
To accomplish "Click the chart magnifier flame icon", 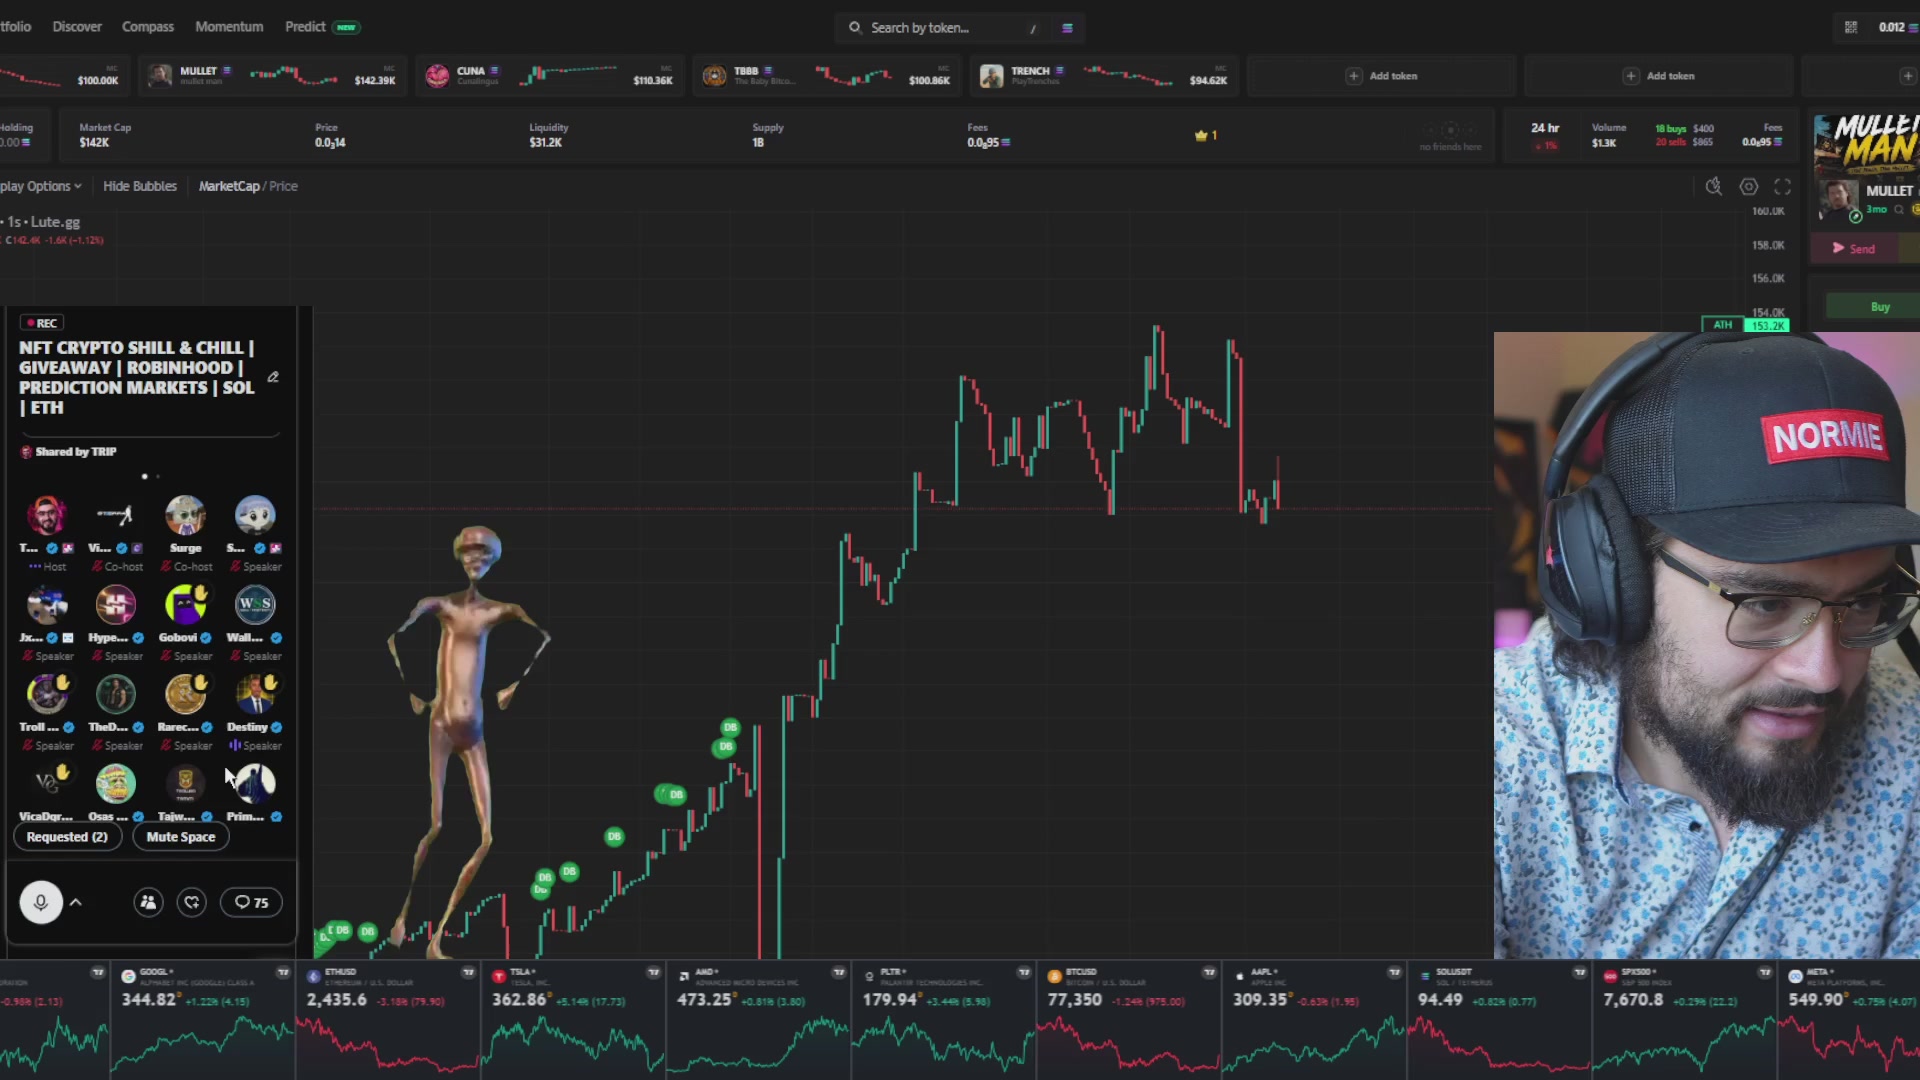I will pos(1713,186).
